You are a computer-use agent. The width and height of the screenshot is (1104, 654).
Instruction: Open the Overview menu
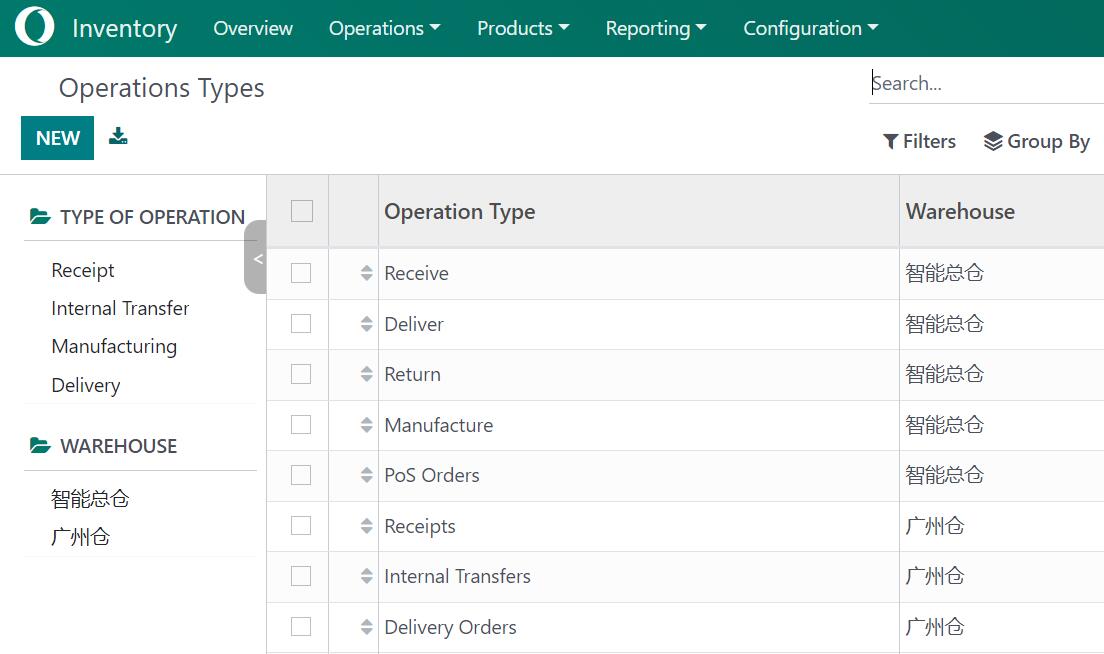tap(253, 28)
